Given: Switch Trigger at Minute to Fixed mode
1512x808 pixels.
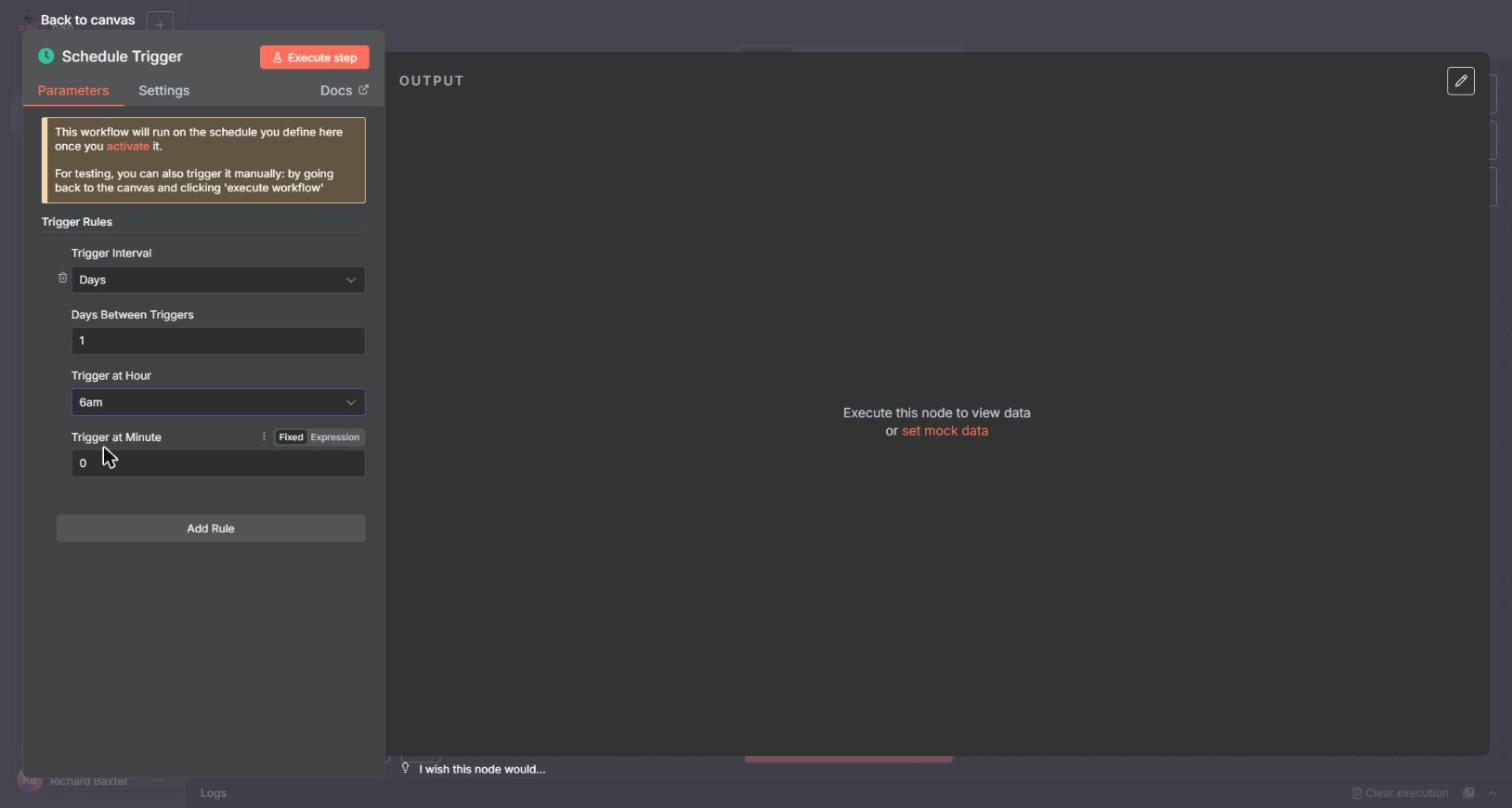Looking at the screenshot, I should click(x=291, y=437).
